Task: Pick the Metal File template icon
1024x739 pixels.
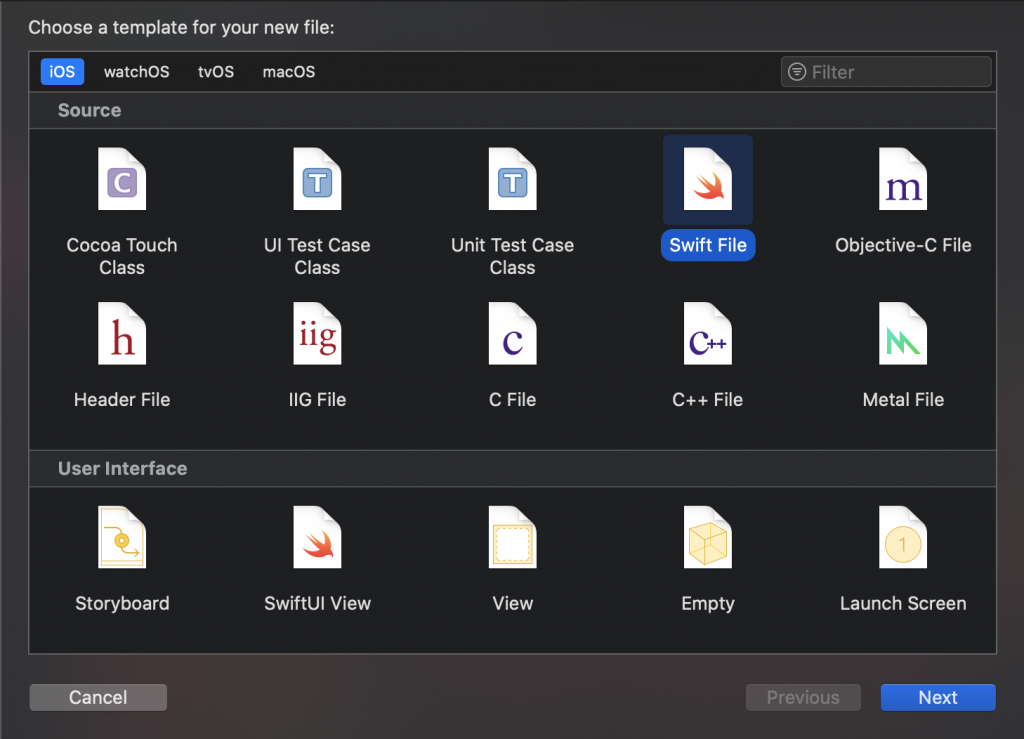Action: click(x=903, y=334)
